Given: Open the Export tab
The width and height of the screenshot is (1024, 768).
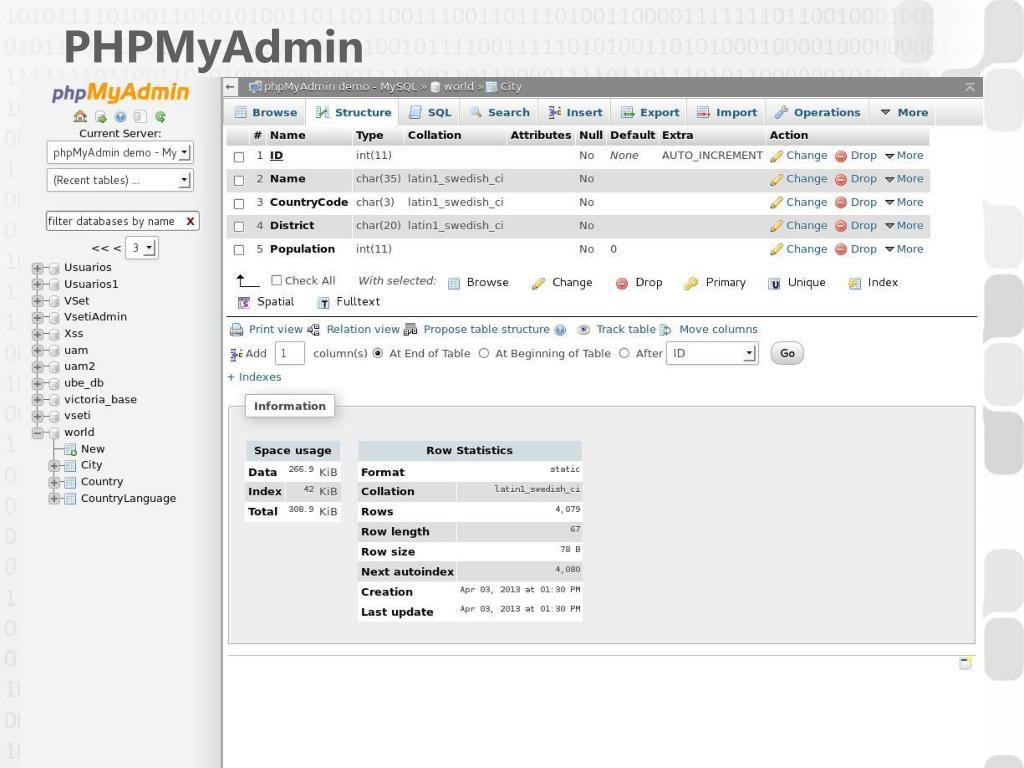Looking at the screenshot, I should pyautogui.click(x=650, y=112).
